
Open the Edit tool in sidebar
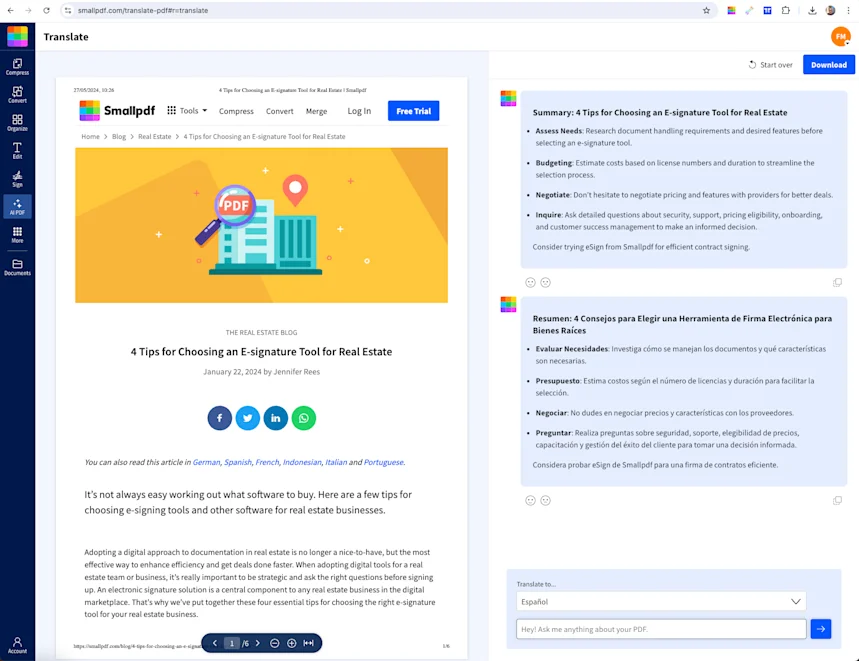tap(17, 151)
